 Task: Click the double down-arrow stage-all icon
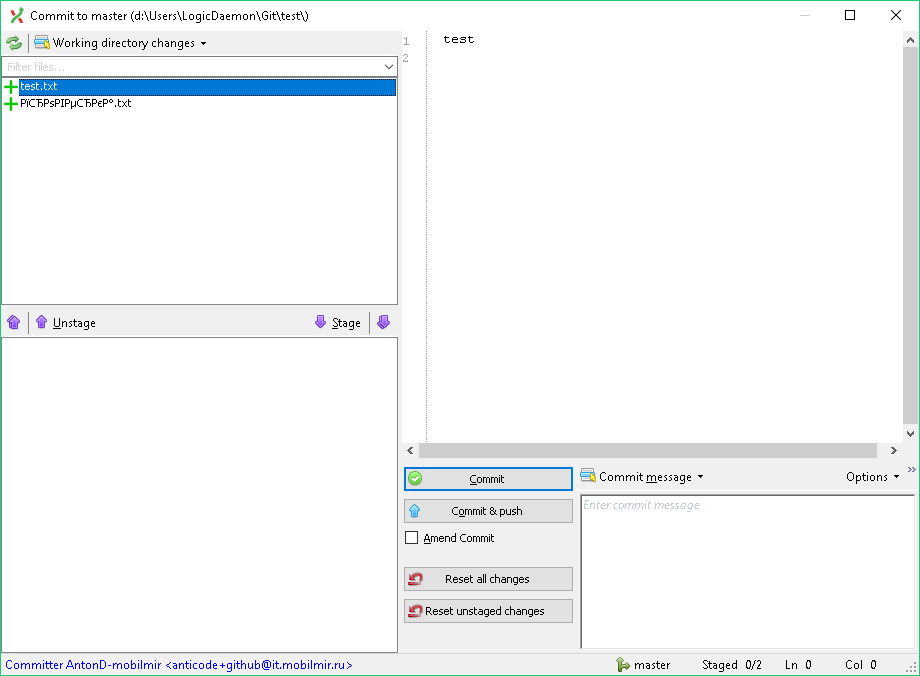point(383,322)
